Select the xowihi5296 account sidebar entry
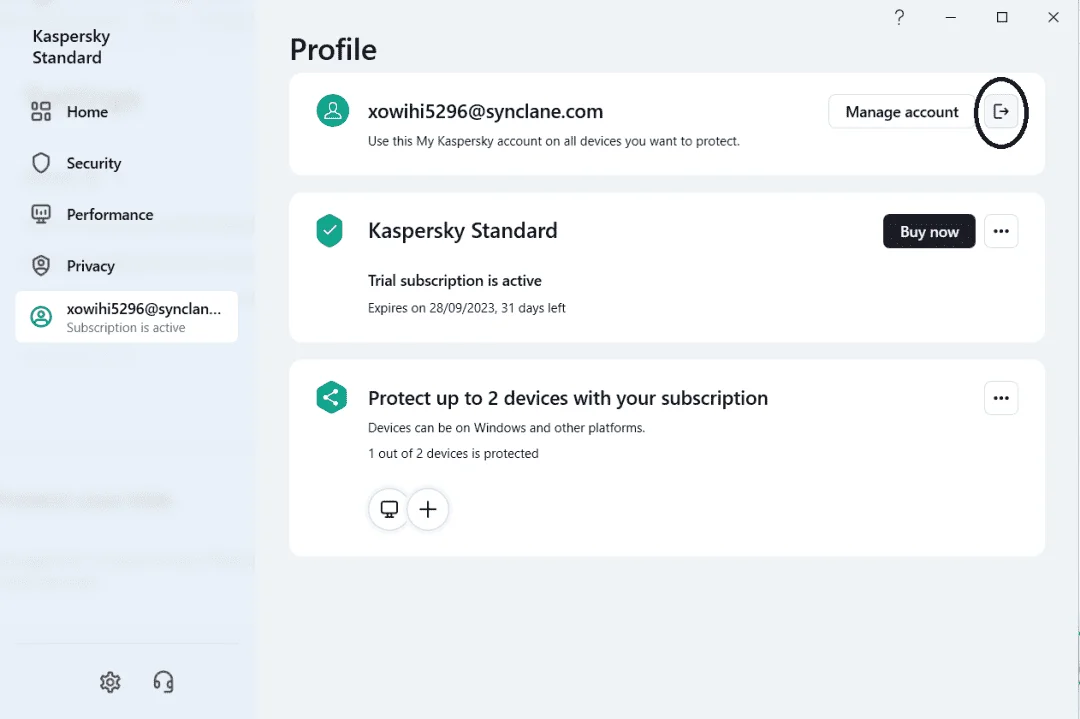Viewport: 1080px width, 719px height. (127, 317)
